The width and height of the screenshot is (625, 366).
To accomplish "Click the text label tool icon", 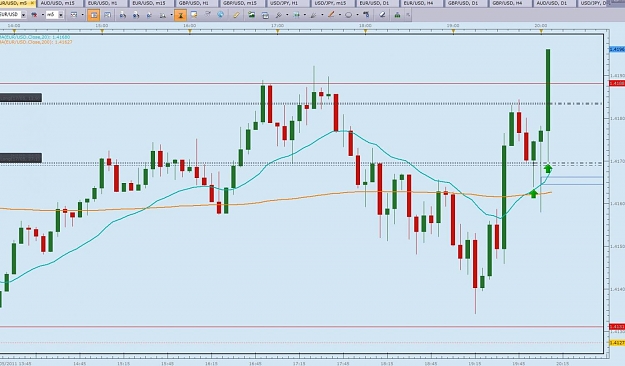I will pos(366,15).
